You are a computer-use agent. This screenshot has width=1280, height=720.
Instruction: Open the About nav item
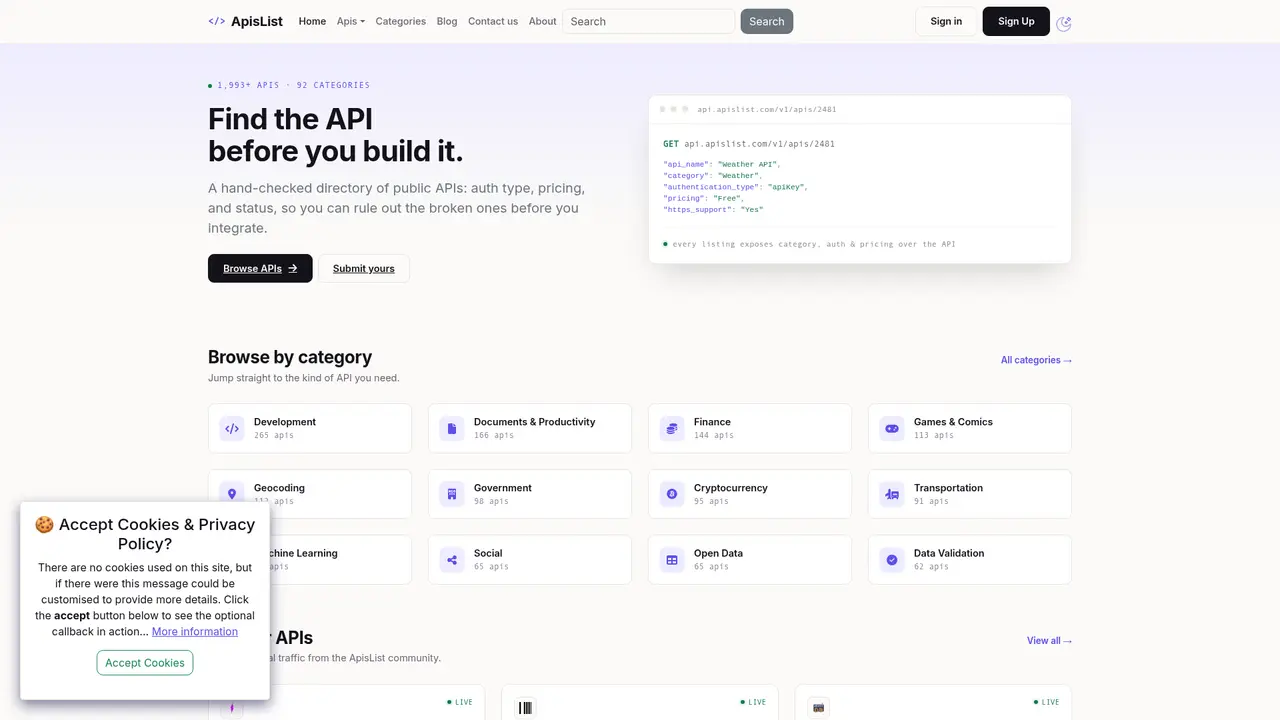542,21
